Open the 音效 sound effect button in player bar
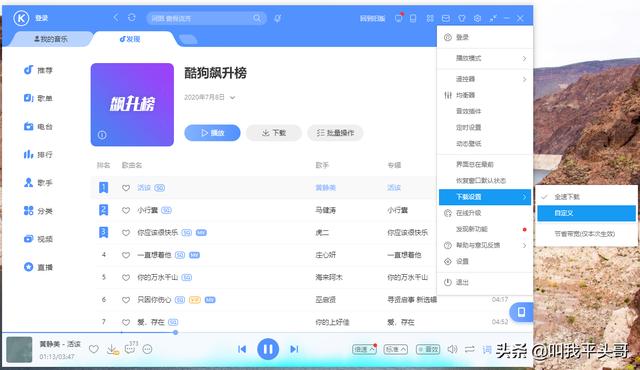Viewport: 640px width, 370px height. click(x=428, y=349)
